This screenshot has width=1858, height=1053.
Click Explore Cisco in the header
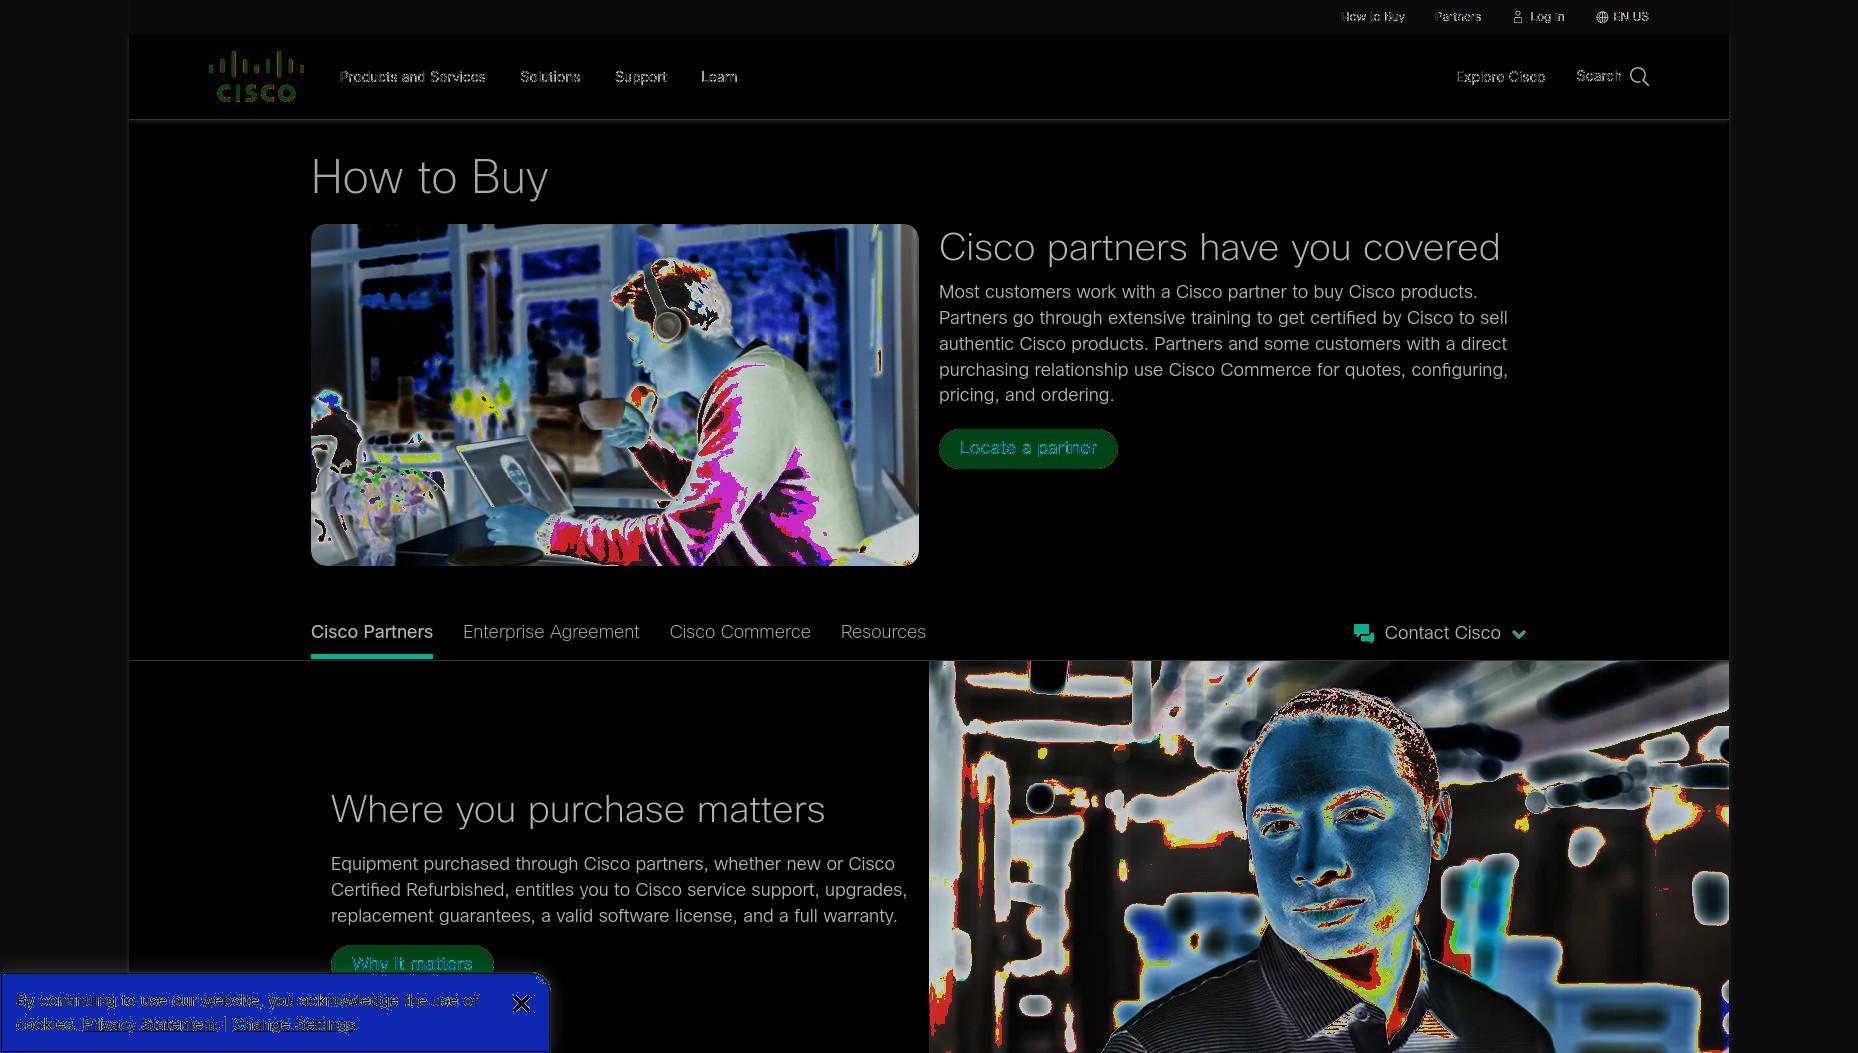tap(1500, 77)
